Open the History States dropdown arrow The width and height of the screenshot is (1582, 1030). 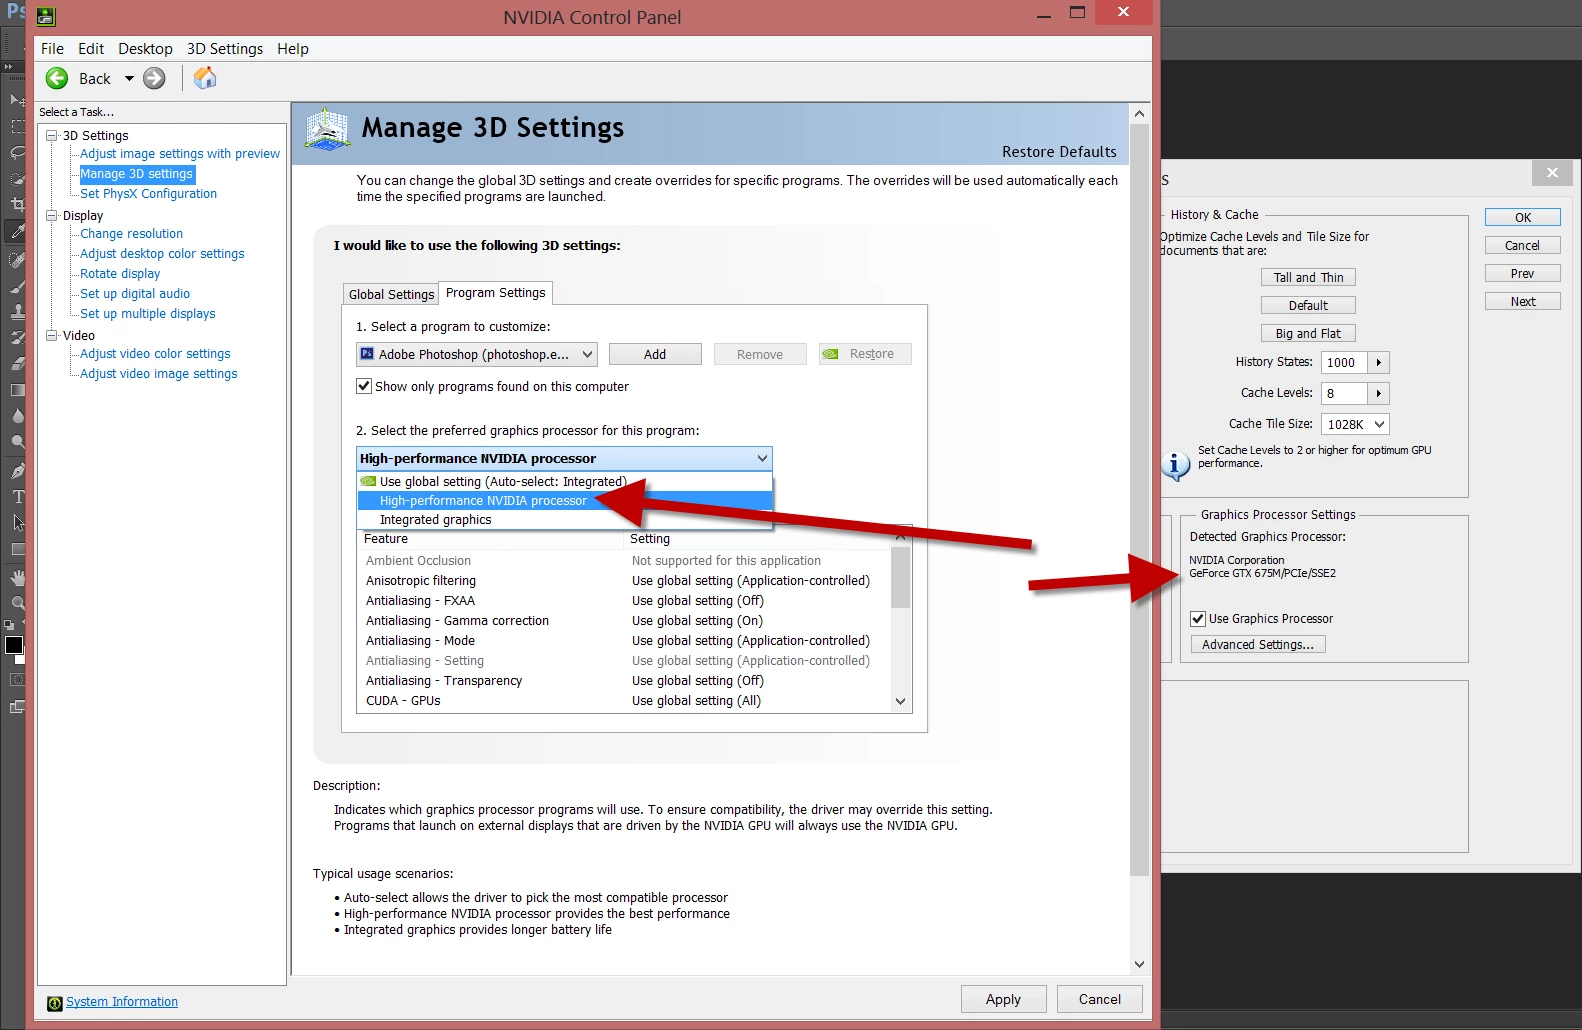pos(1379,363)
